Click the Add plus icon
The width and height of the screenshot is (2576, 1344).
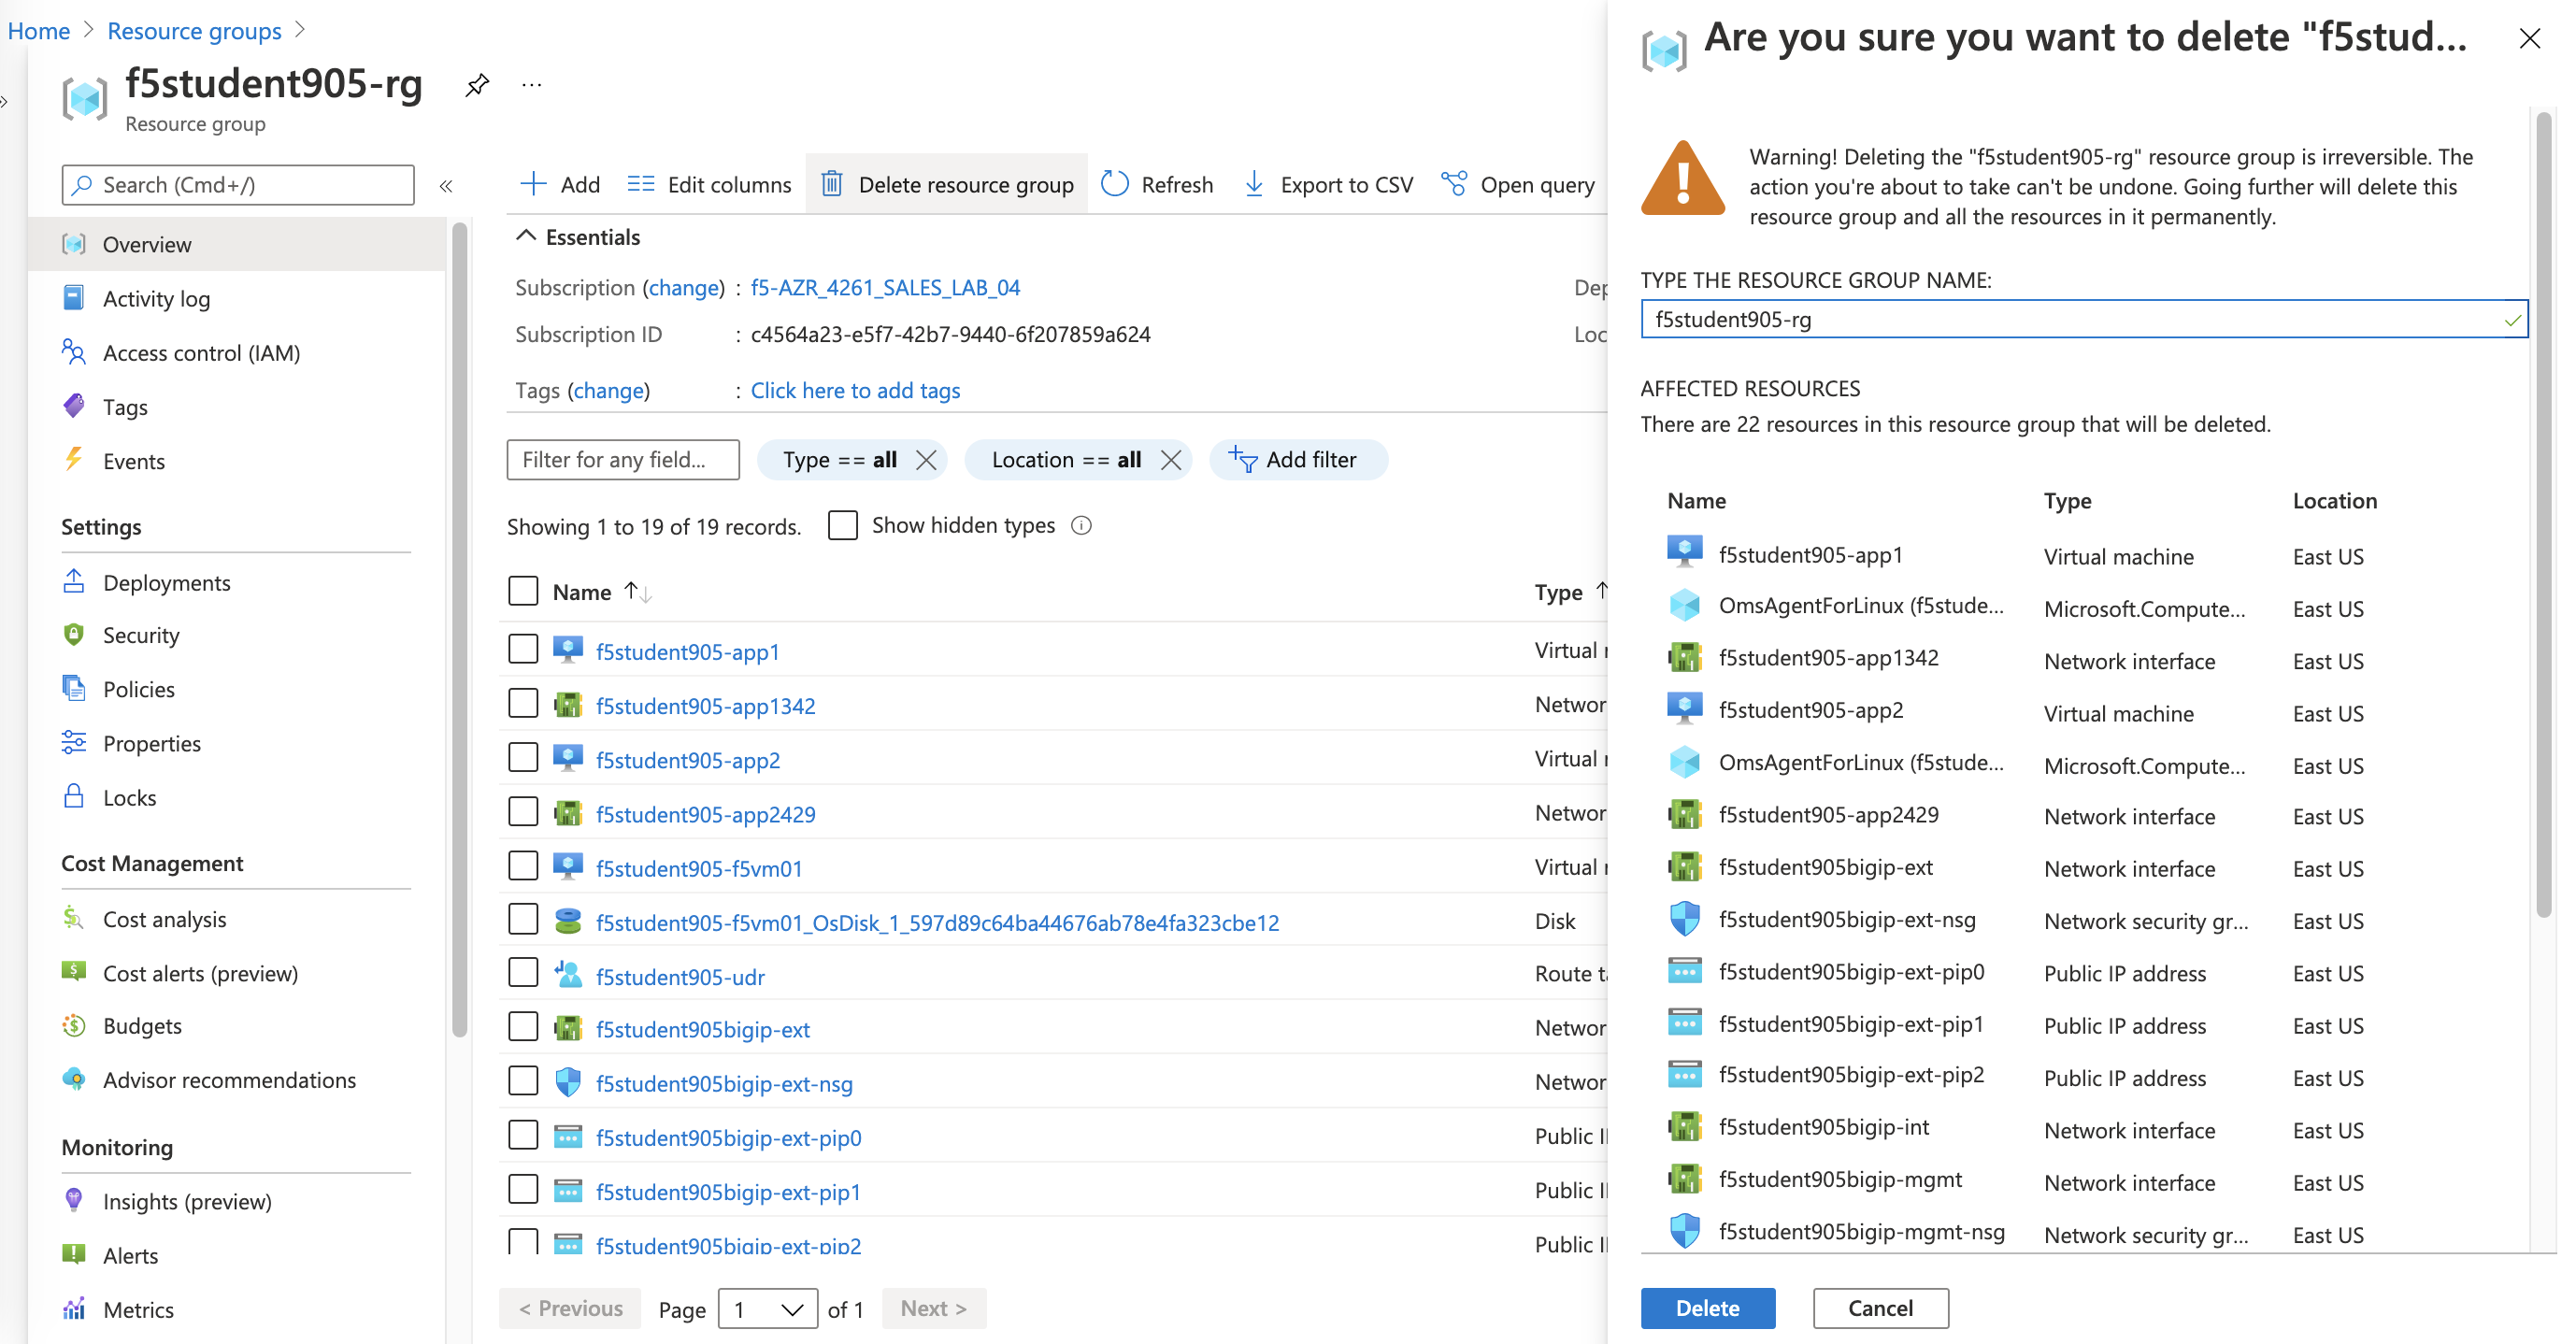tap(533, 184)
